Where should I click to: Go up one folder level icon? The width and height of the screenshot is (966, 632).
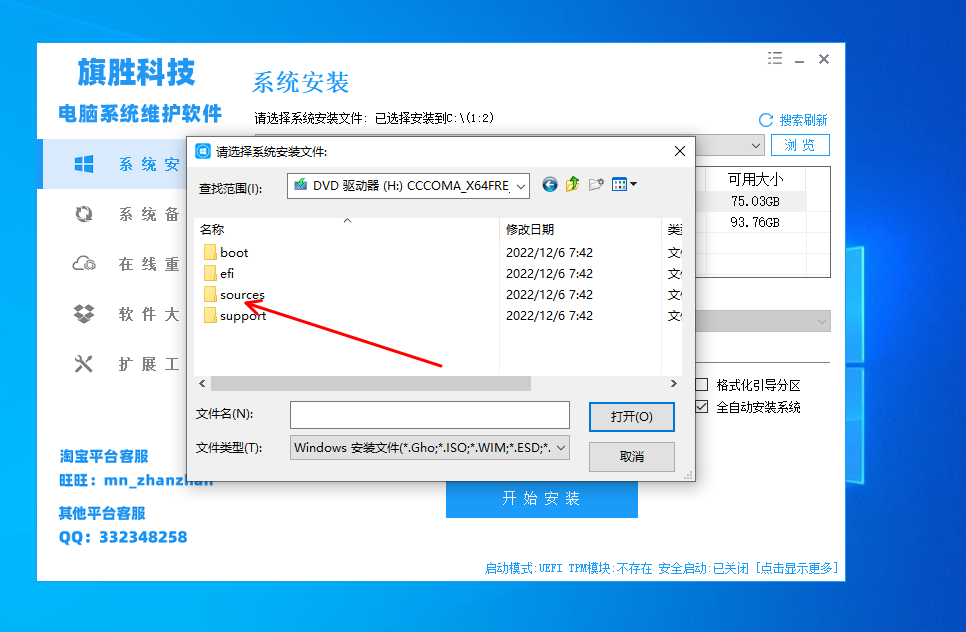pos(572,185)
